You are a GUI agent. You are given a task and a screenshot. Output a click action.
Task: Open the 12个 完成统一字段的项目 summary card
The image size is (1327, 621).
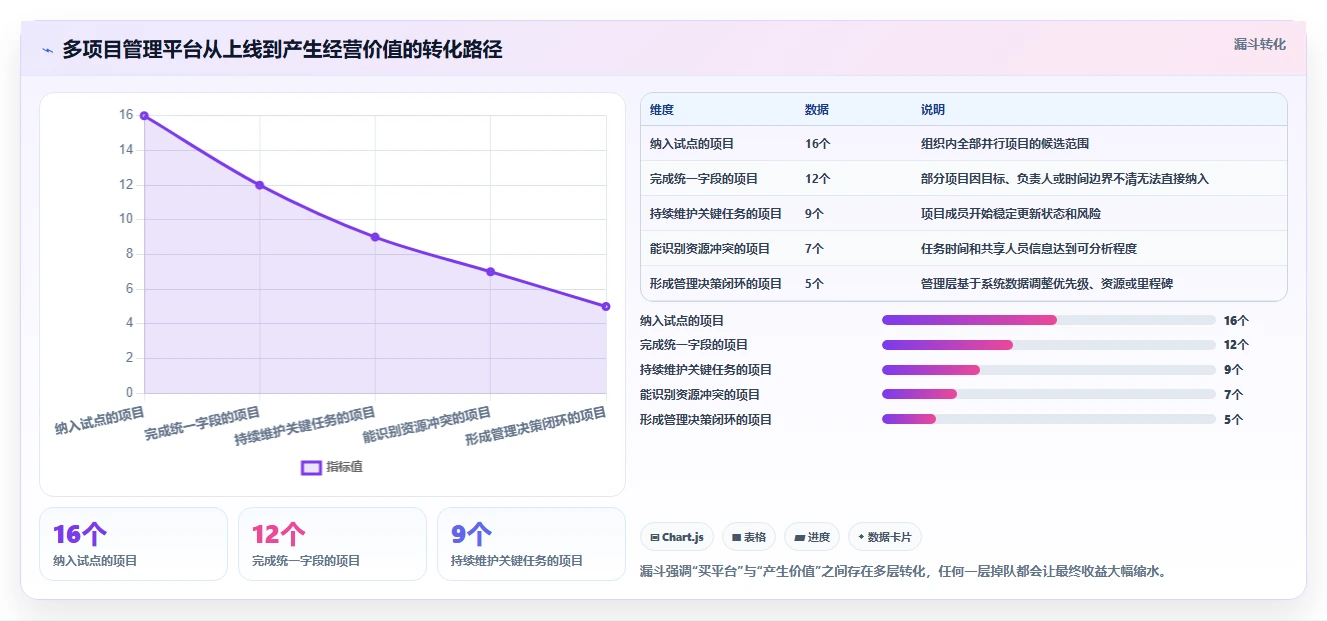tap(332, 544)
